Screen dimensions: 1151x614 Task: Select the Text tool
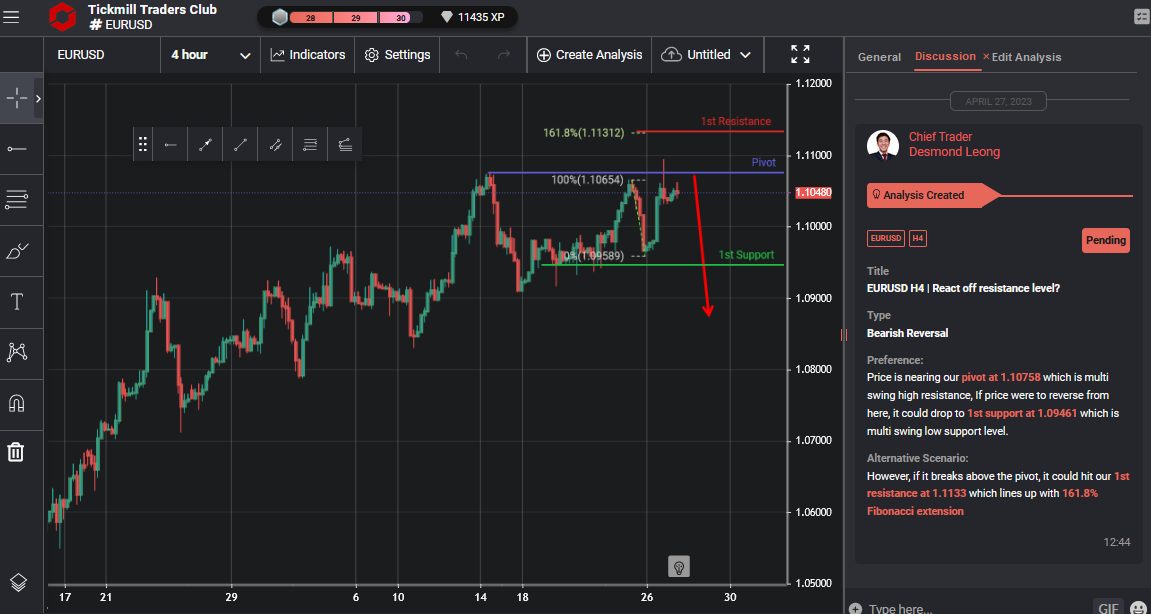pyautogui.click(x=16, y=302)
